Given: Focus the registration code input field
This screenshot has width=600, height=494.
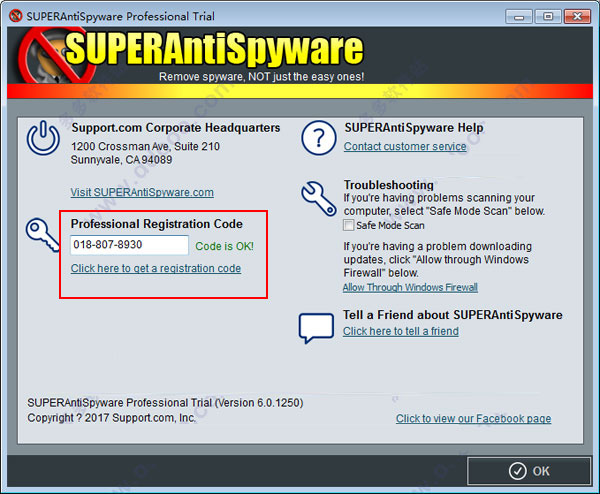Looking at the screenshot, I should click(129, 245).
